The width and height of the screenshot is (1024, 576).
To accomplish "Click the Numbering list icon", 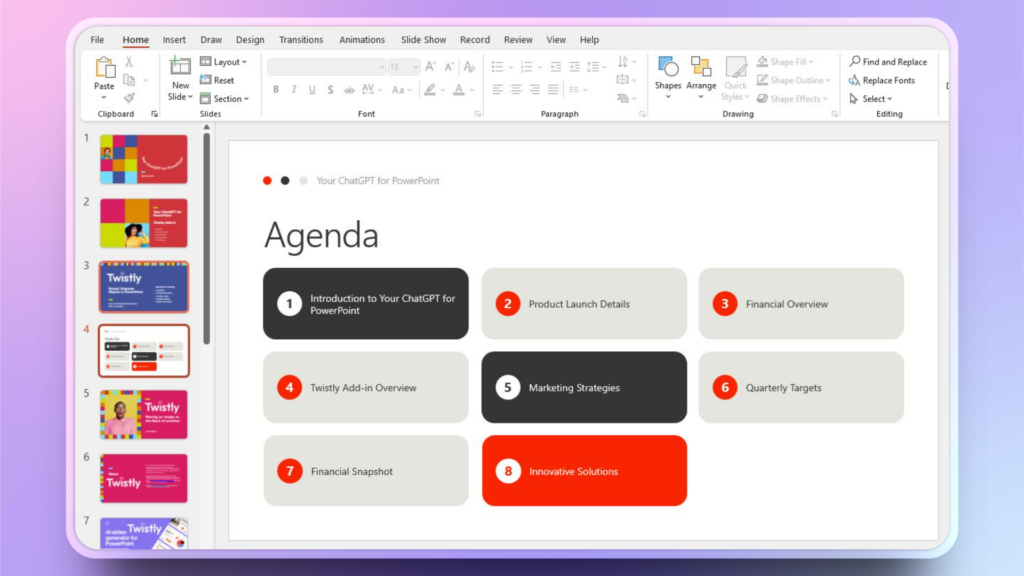I will tap(526, 67).
